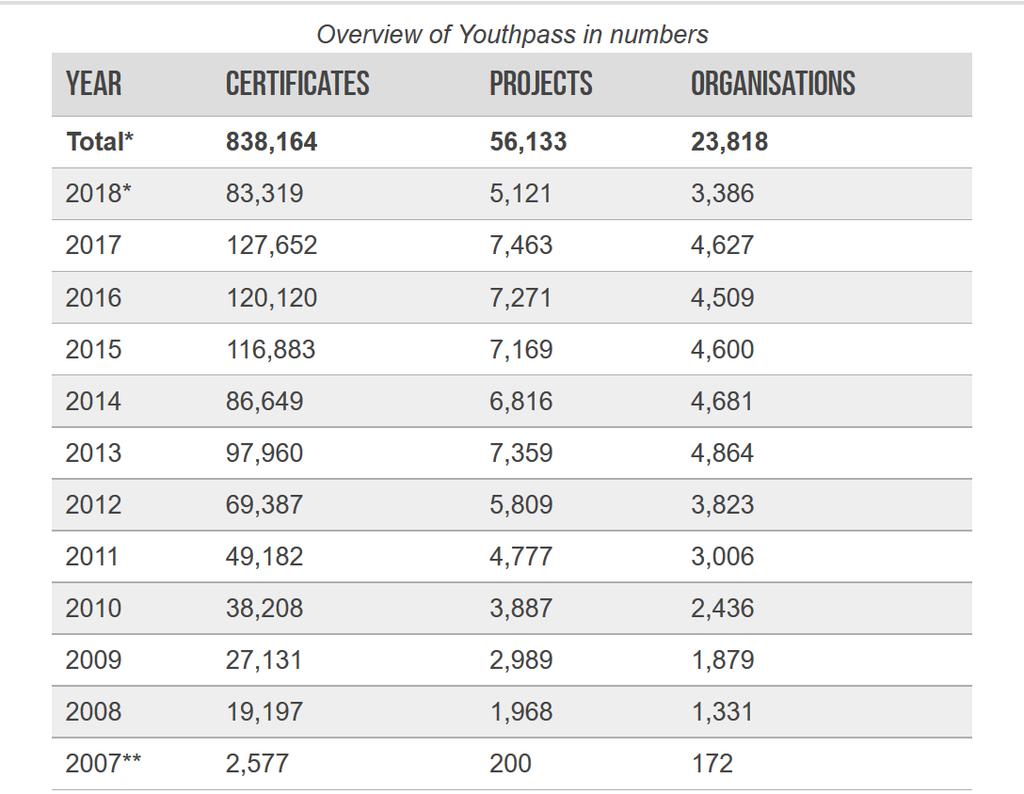Select certificates value 49,182

(264, 556)
